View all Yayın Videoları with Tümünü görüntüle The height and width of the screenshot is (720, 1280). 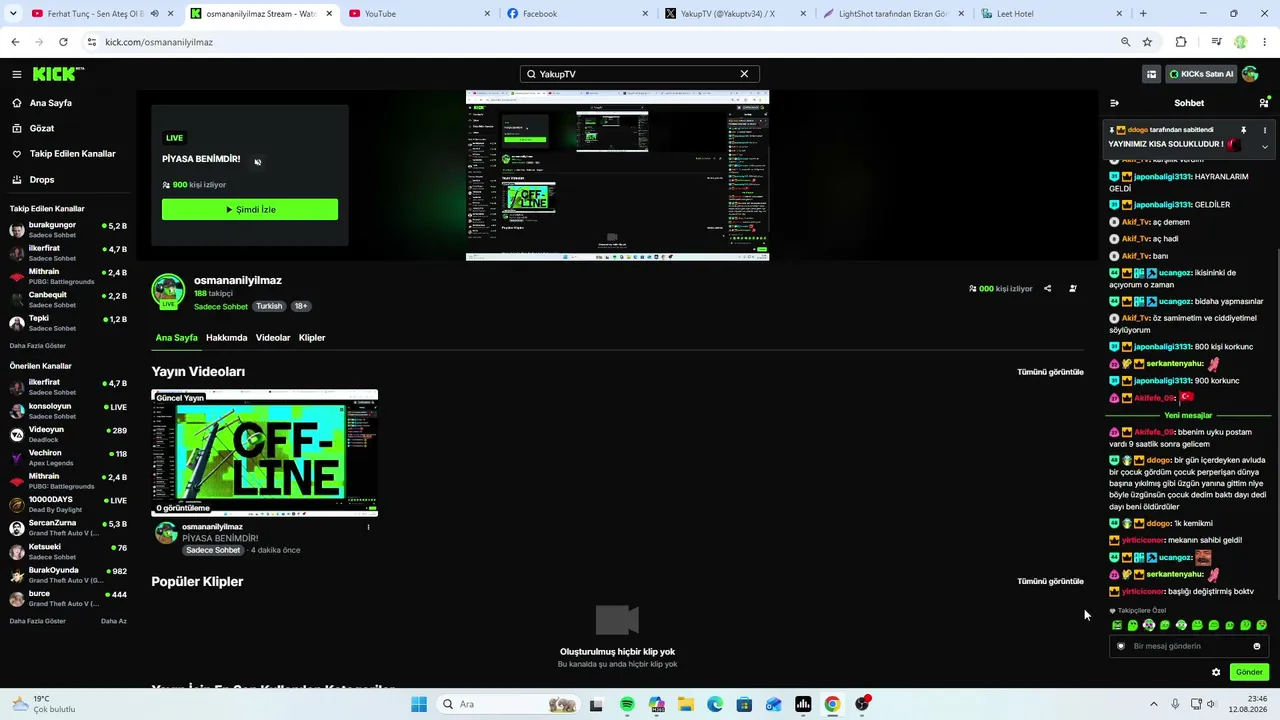click(x=1050, y=372)
